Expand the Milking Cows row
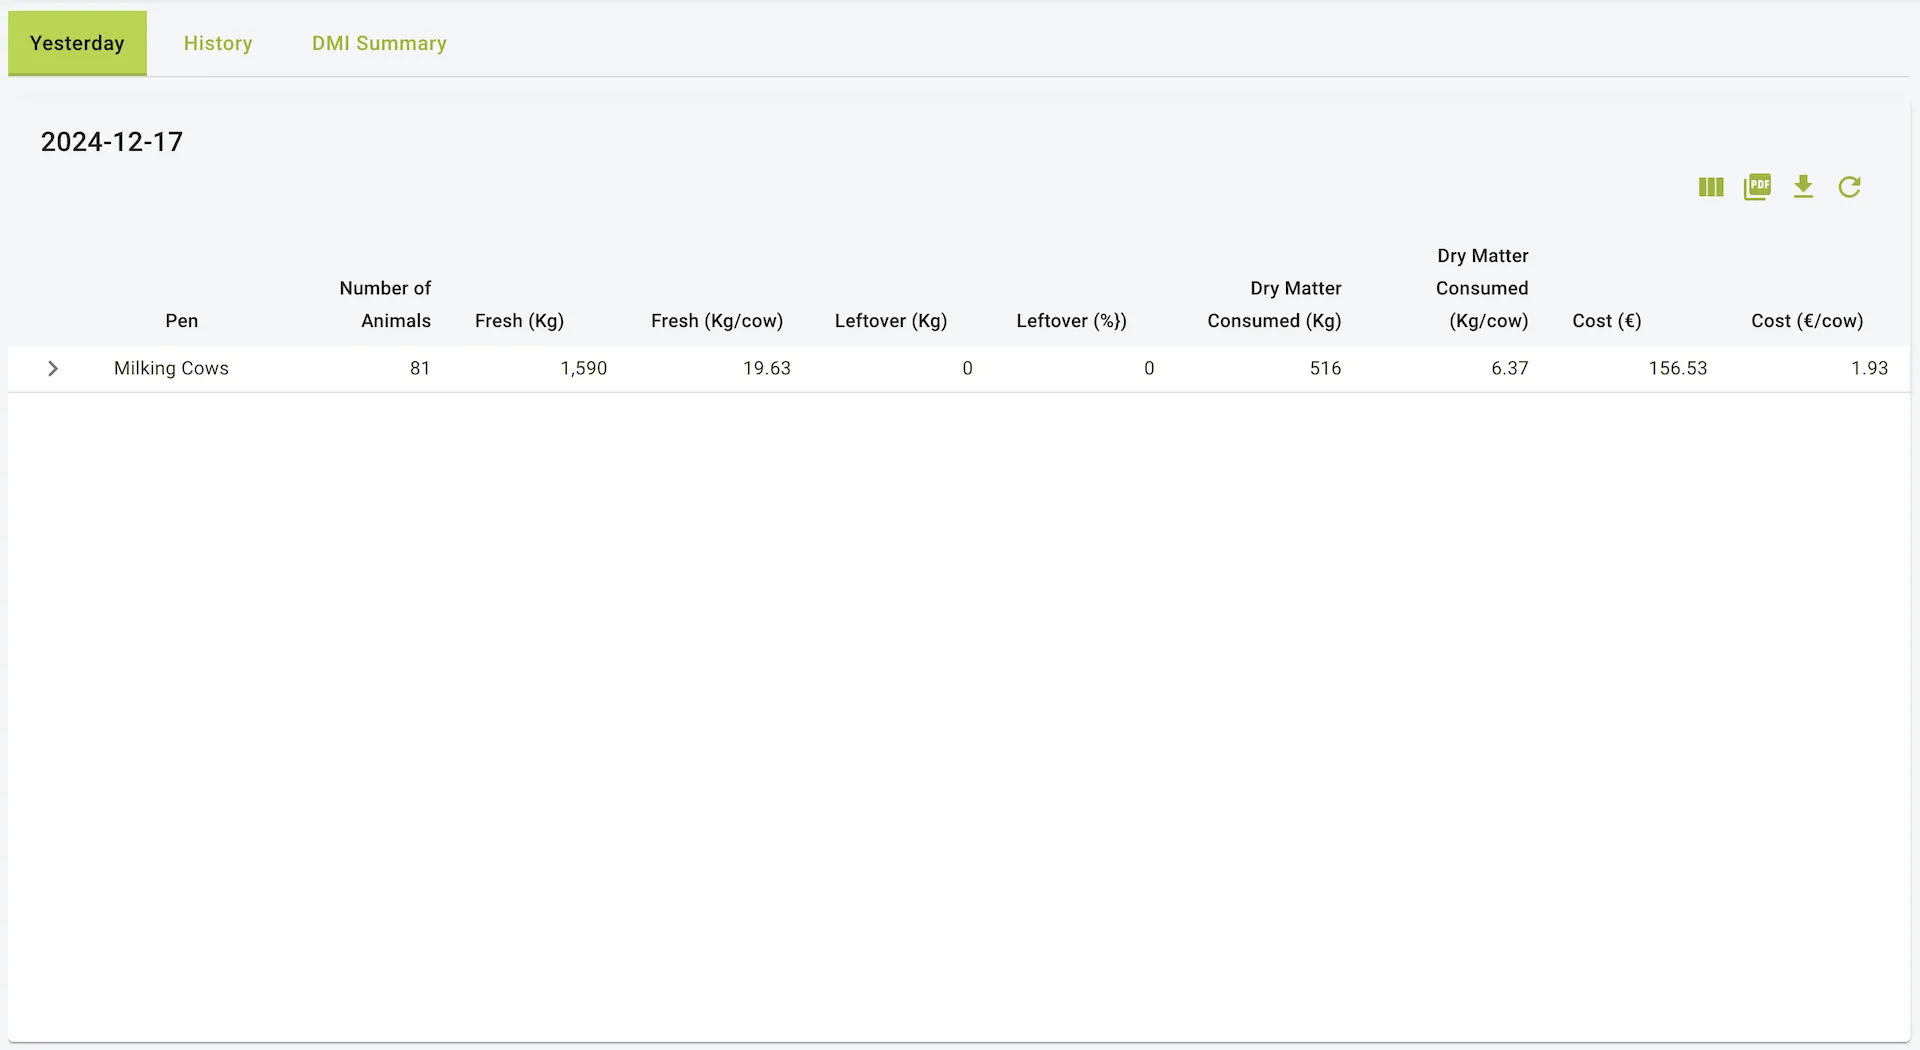 (53, 369)
